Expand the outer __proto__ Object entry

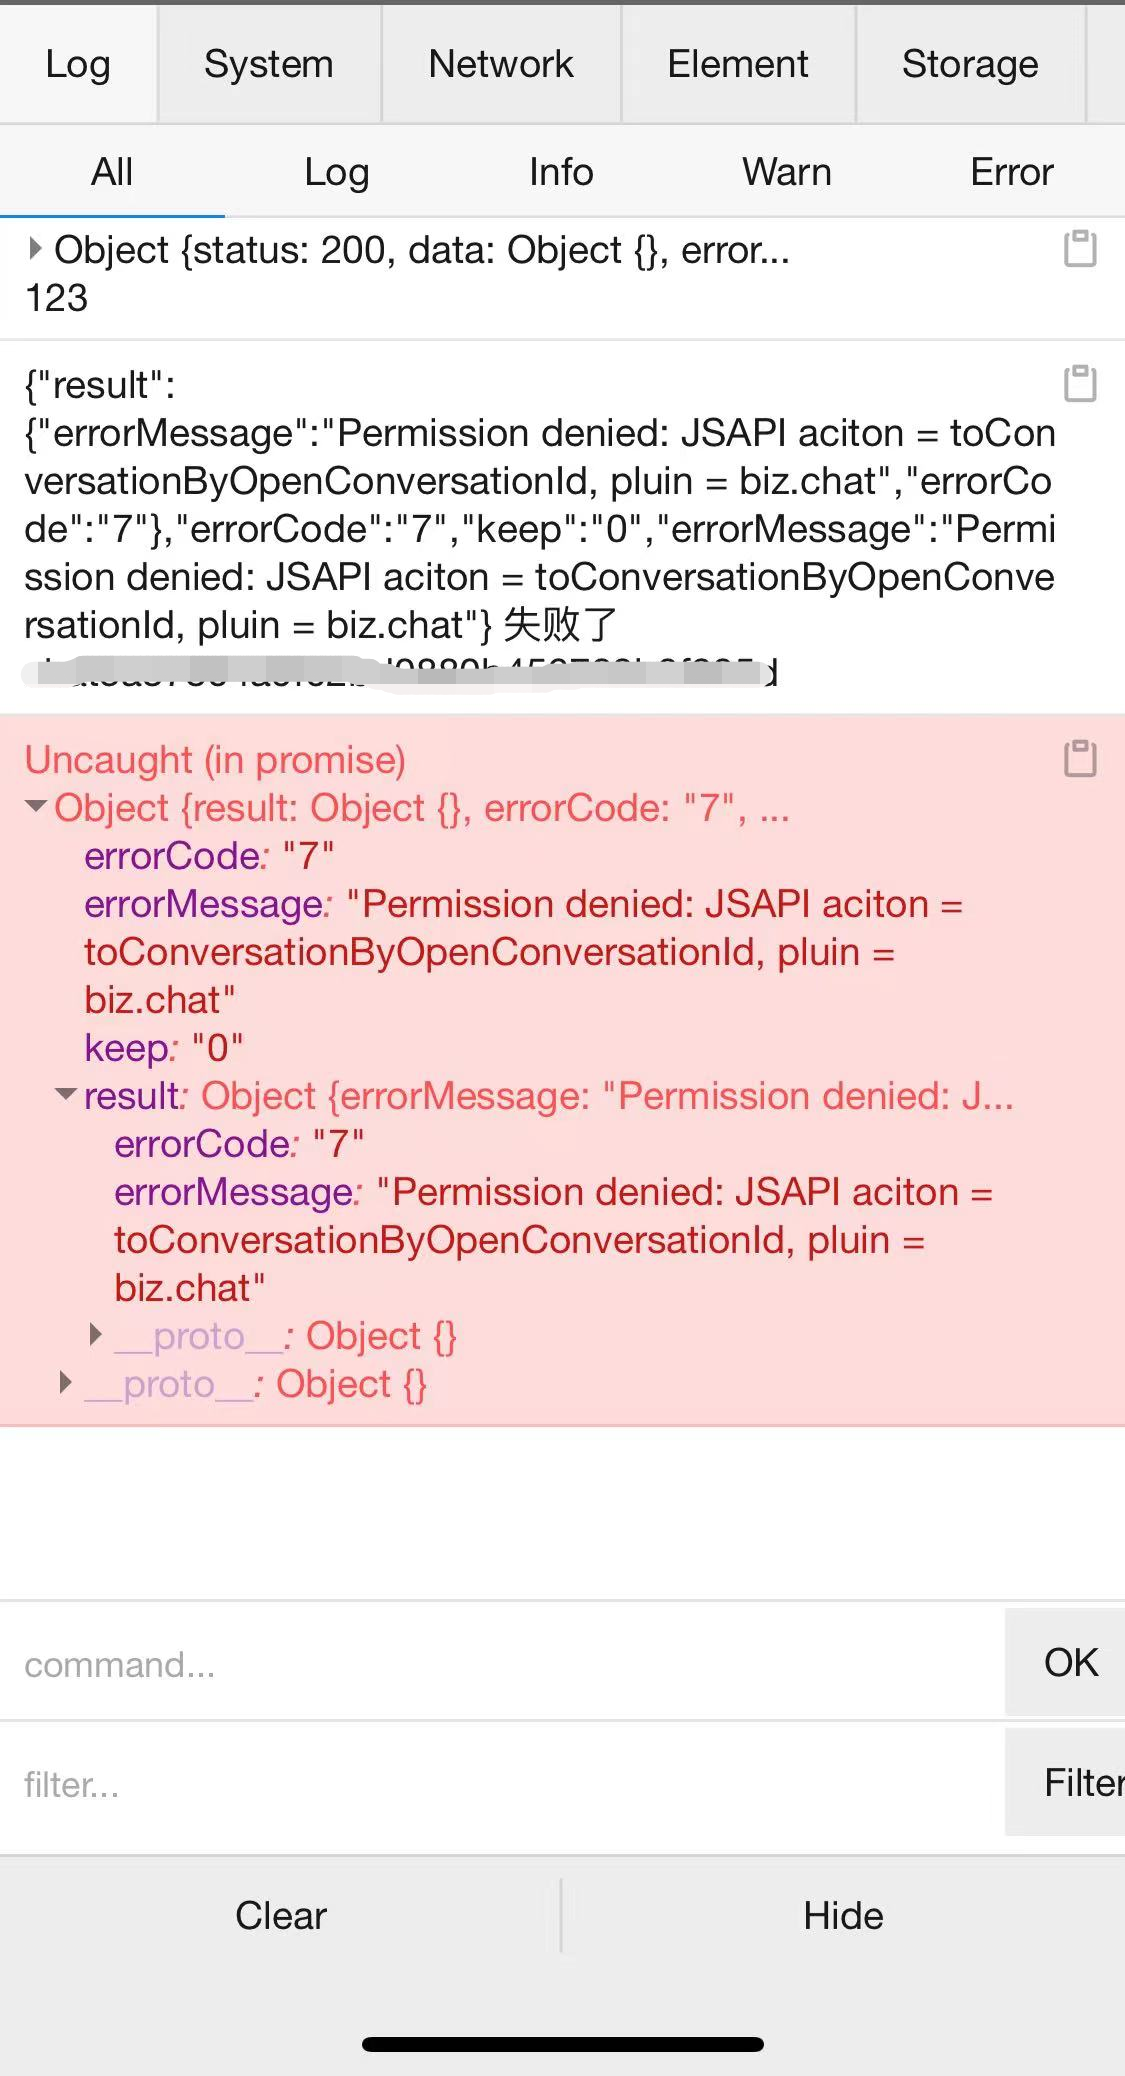66,1382
